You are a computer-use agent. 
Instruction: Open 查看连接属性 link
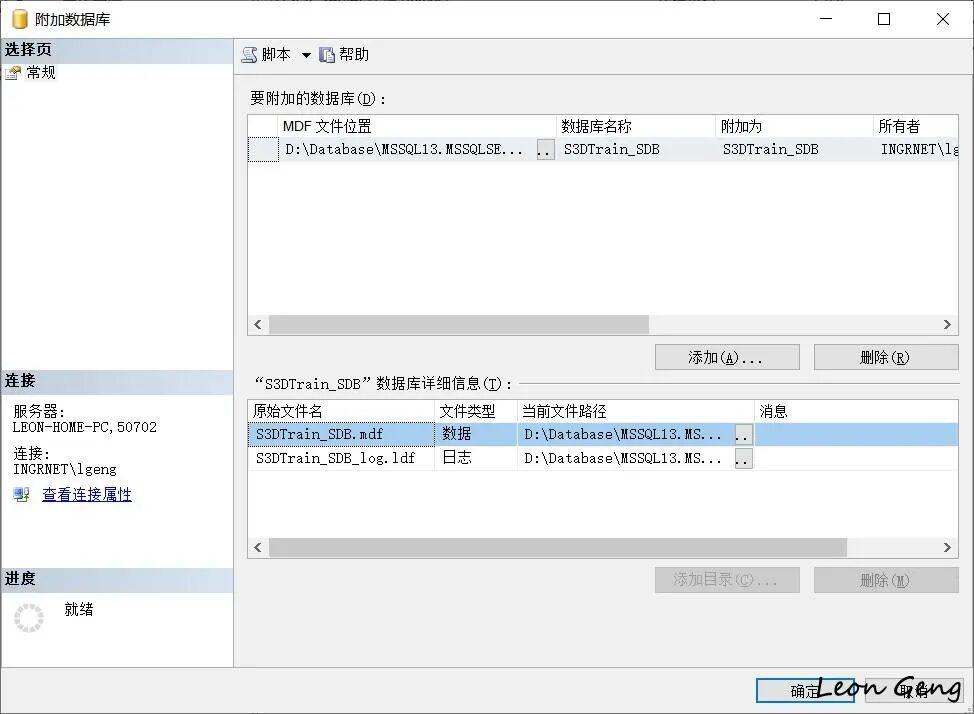[87, 495]
